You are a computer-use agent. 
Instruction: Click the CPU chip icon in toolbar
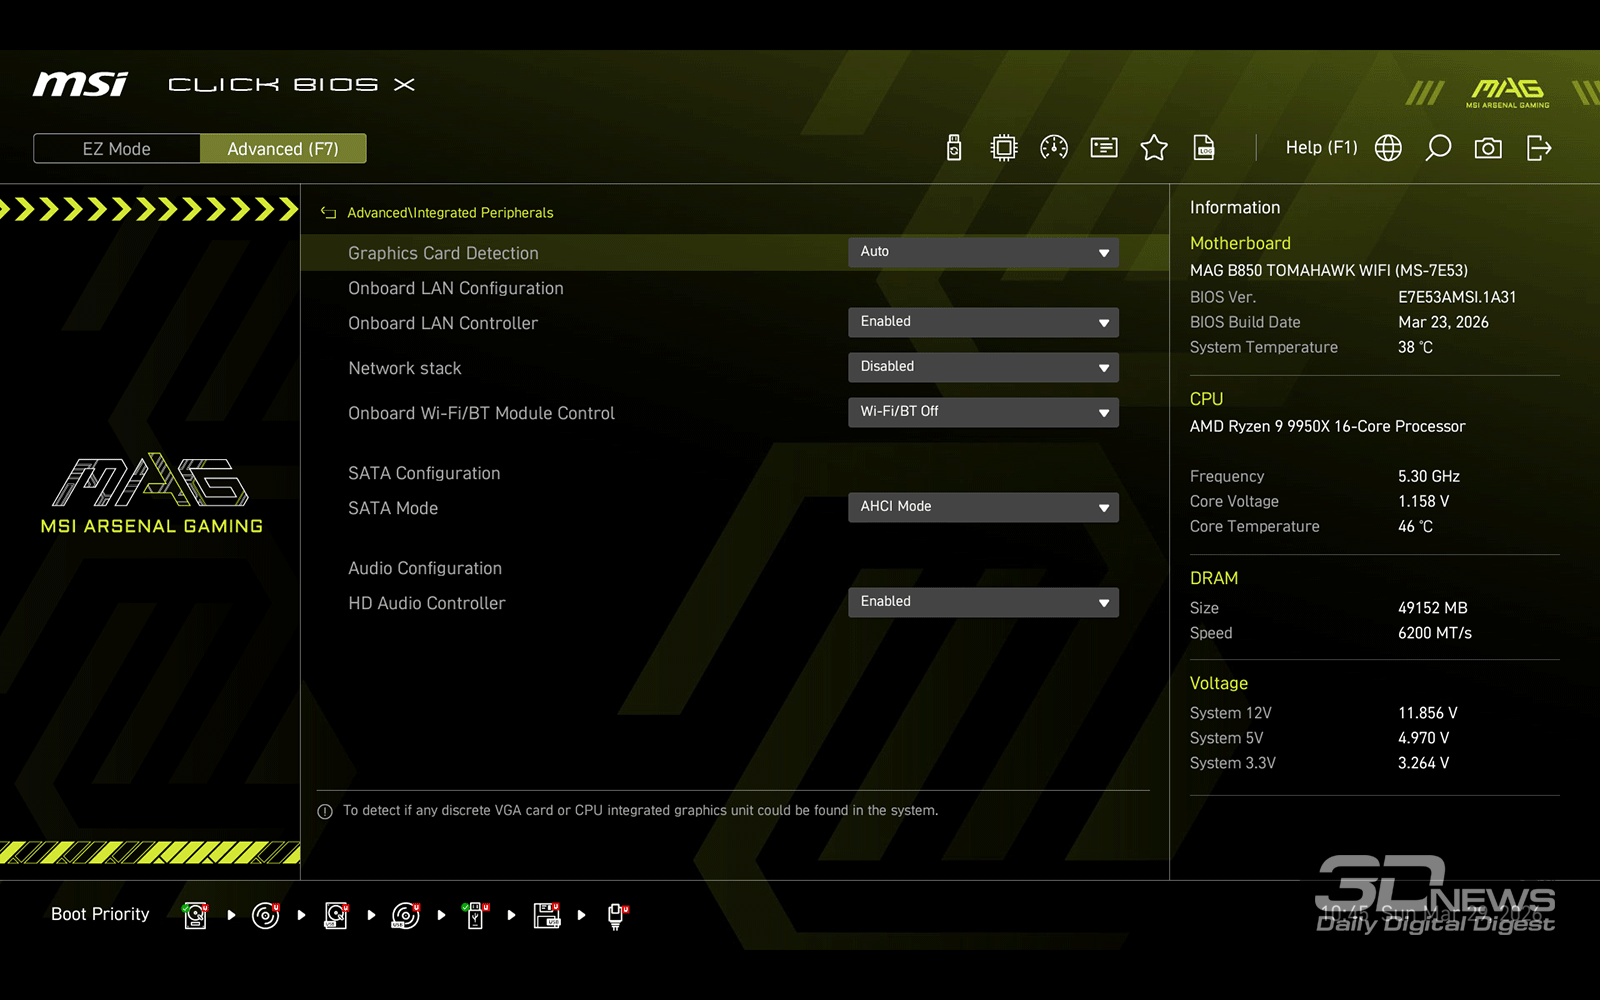click(x=1003, y=148)
